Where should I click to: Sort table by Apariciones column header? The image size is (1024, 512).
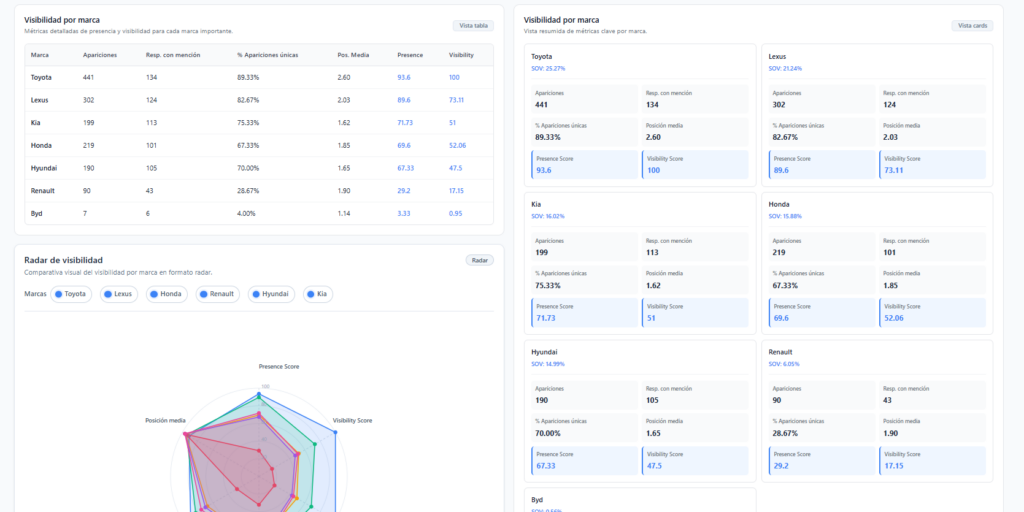(100, 55)
